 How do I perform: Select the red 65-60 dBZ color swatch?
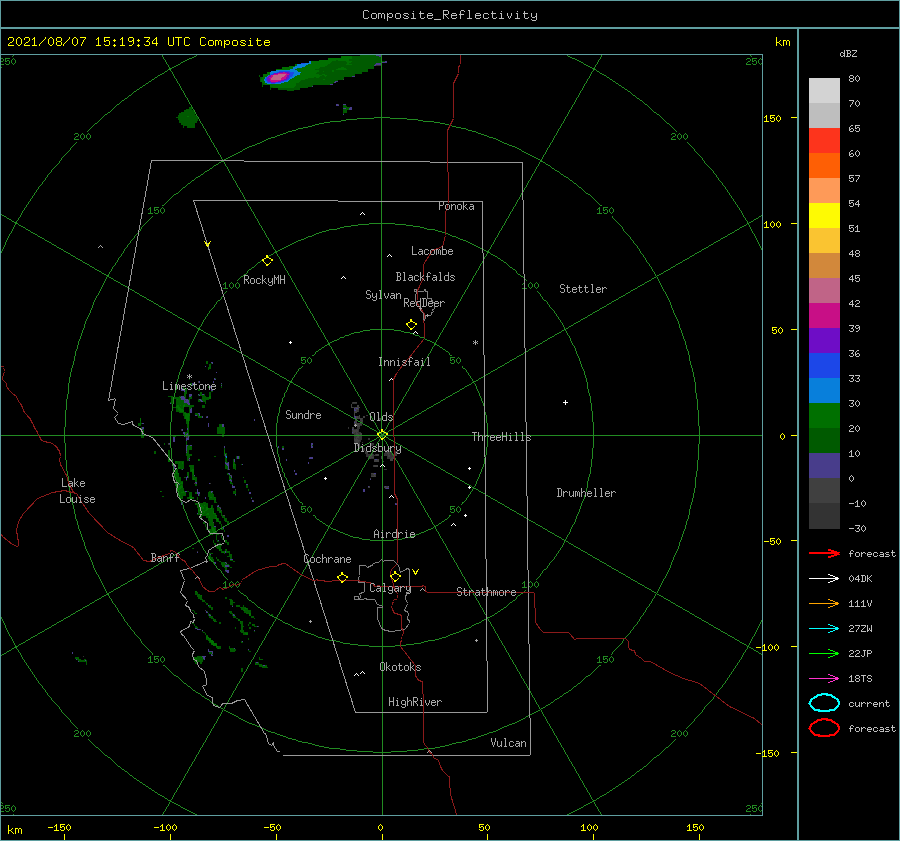click(824, 141)
